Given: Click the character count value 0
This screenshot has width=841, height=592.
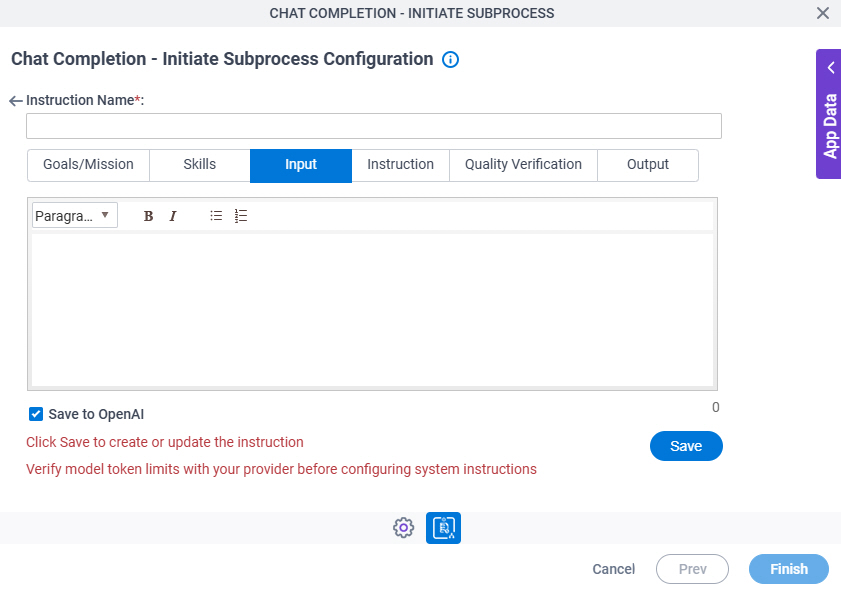Looking at the screenshot, I should click(715, 408).
